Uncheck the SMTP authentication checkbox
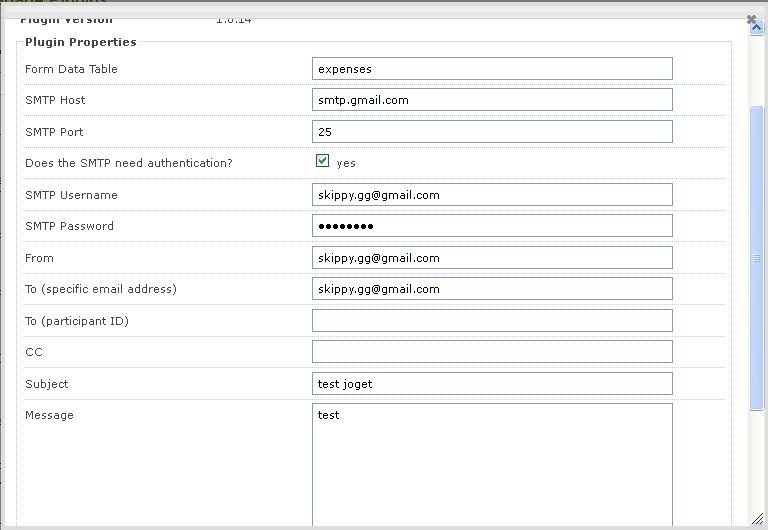This screenshot has height=530, width=768. (x=322, y=161)
